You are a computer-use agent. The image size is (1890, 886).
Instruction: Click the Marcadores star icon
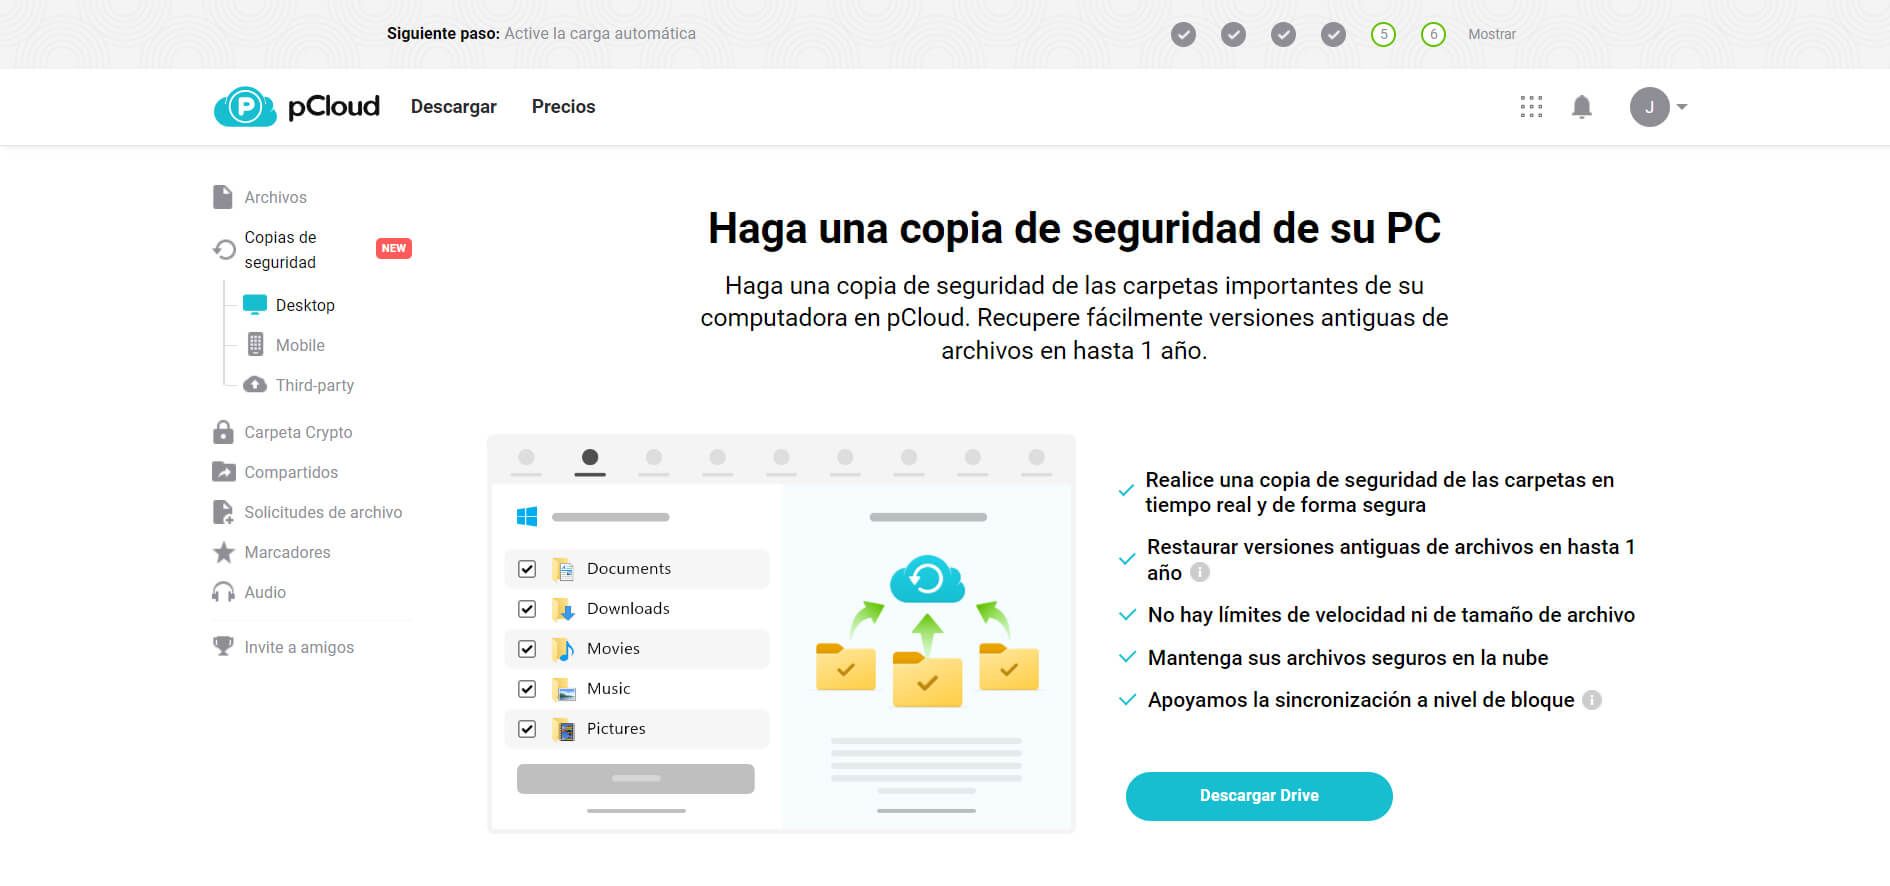(224, 552)
